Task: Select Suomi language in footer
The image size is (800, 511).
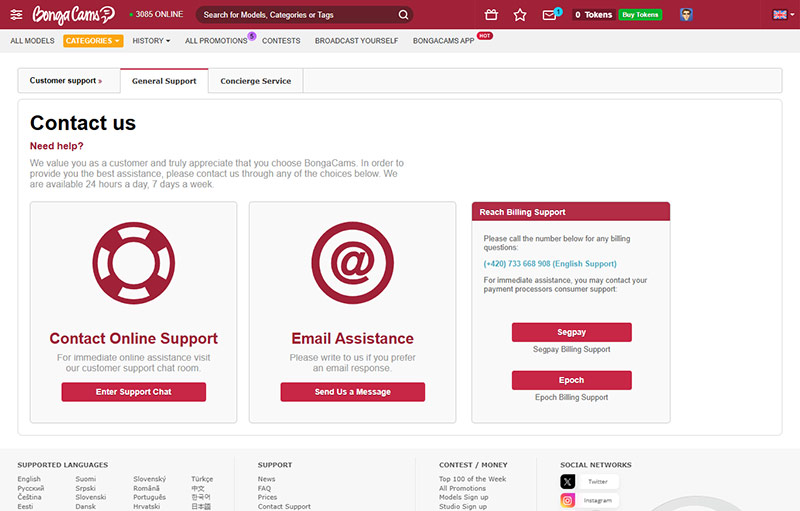Action: pos(86,479)
